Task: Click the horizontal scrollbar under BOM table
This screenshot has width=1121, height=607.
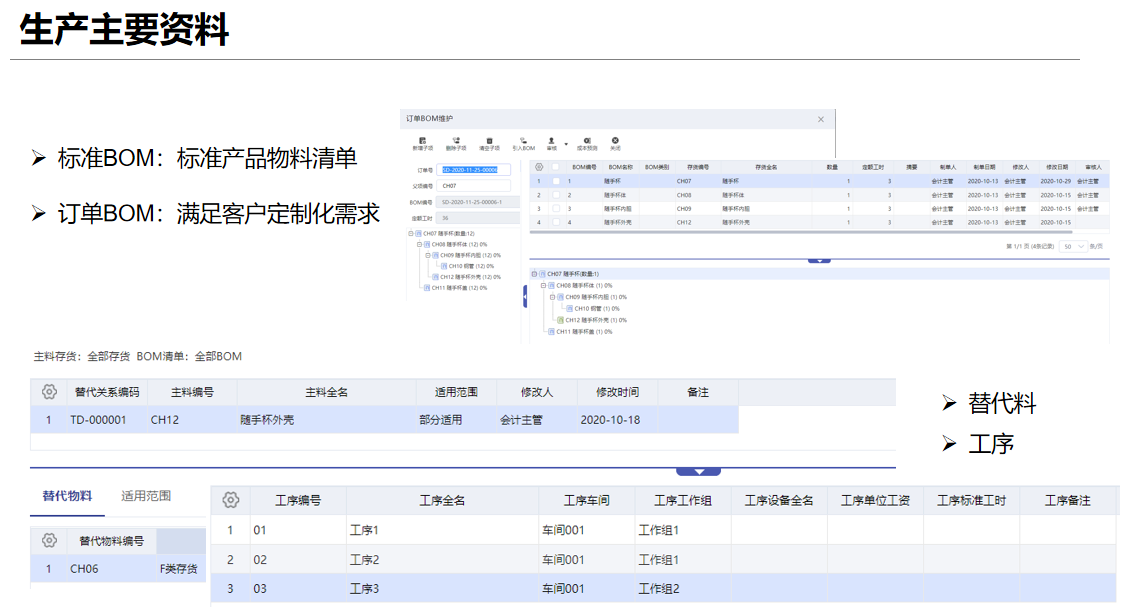Action: pyautogui.click(x=801, y=232)
